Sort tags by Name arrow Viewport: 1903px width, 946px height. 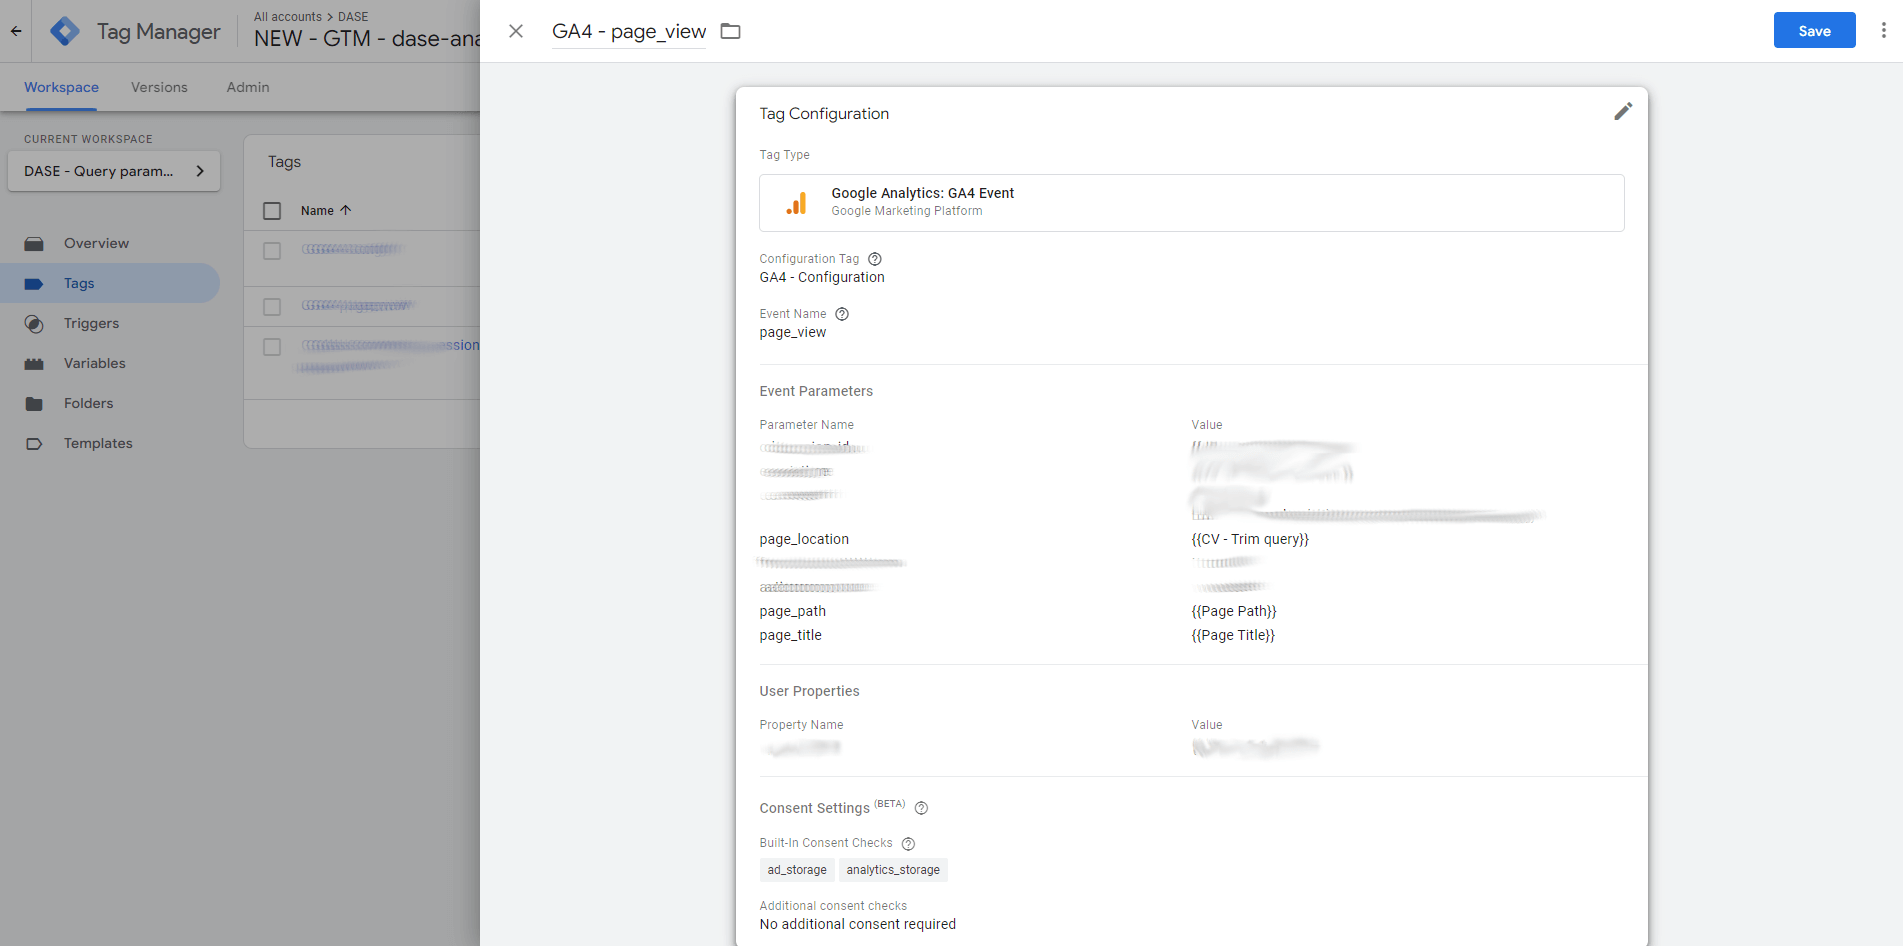346,210
